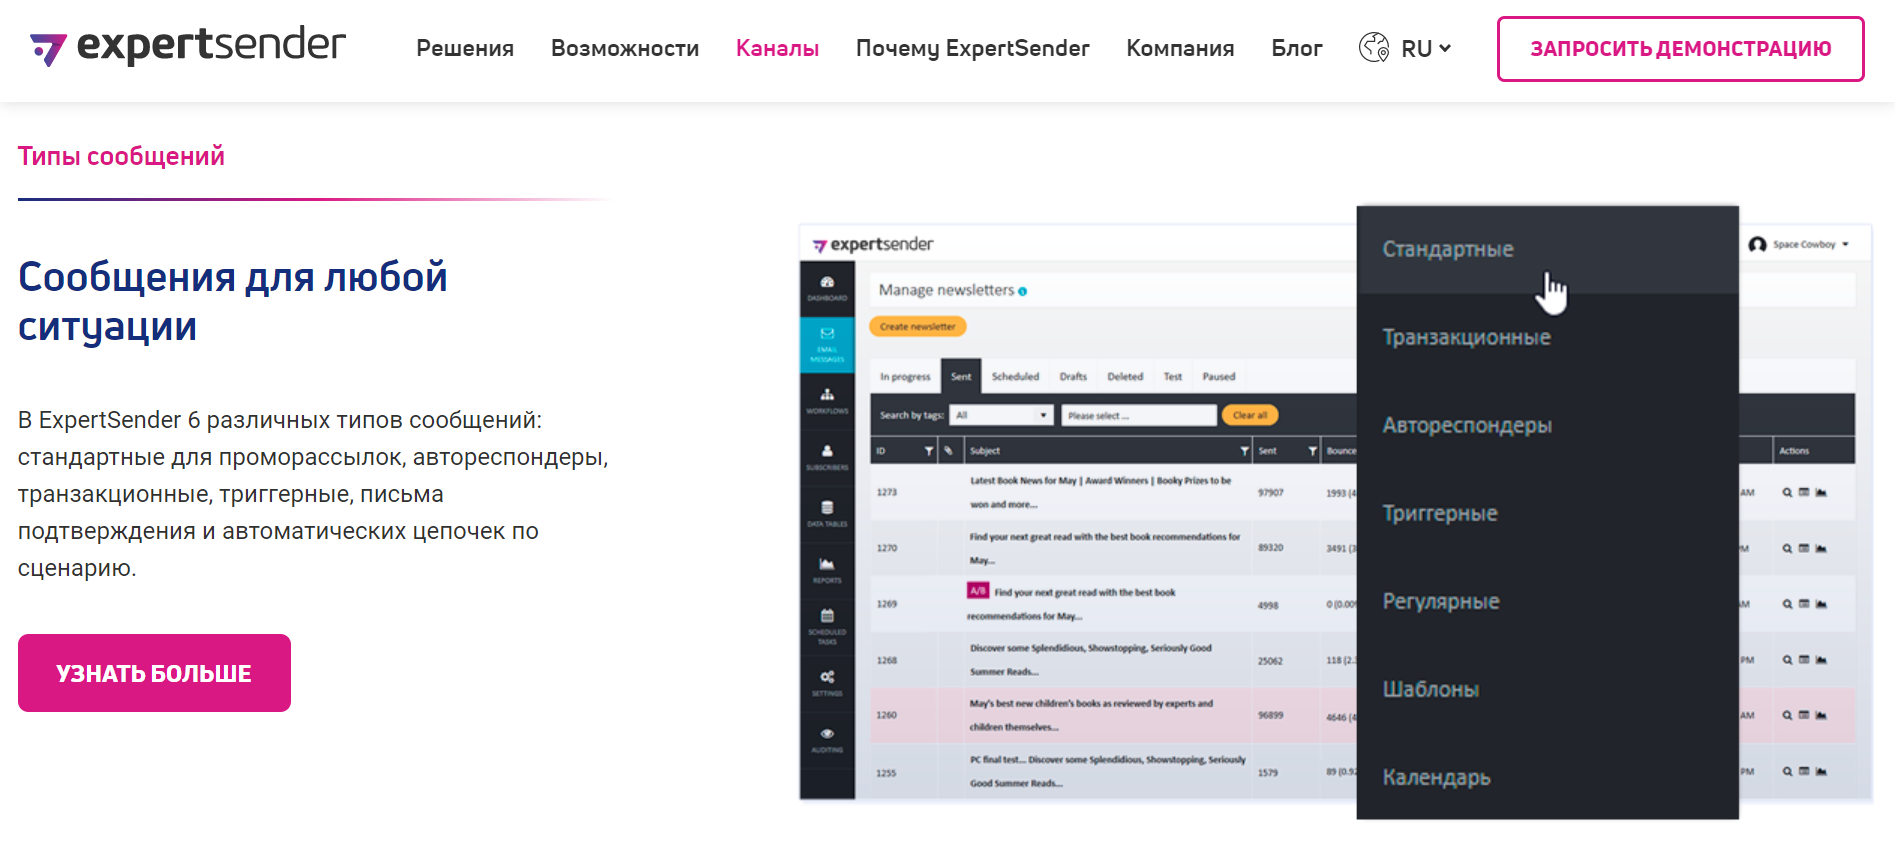This screenshot has width=1895, height=847.
Task: Open the tags dropdown set to All
Action: click(x=1001, y=415)
